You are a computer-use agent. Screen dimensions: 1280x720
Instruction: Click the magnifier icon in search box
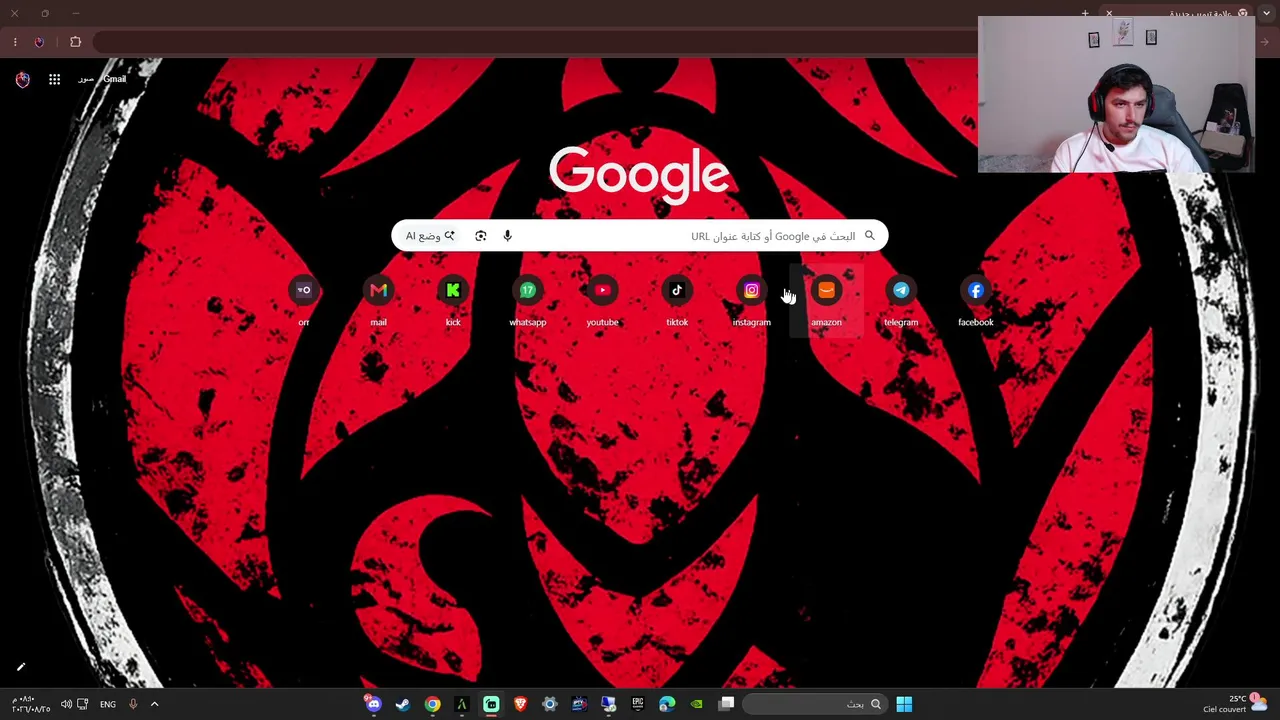870,236
